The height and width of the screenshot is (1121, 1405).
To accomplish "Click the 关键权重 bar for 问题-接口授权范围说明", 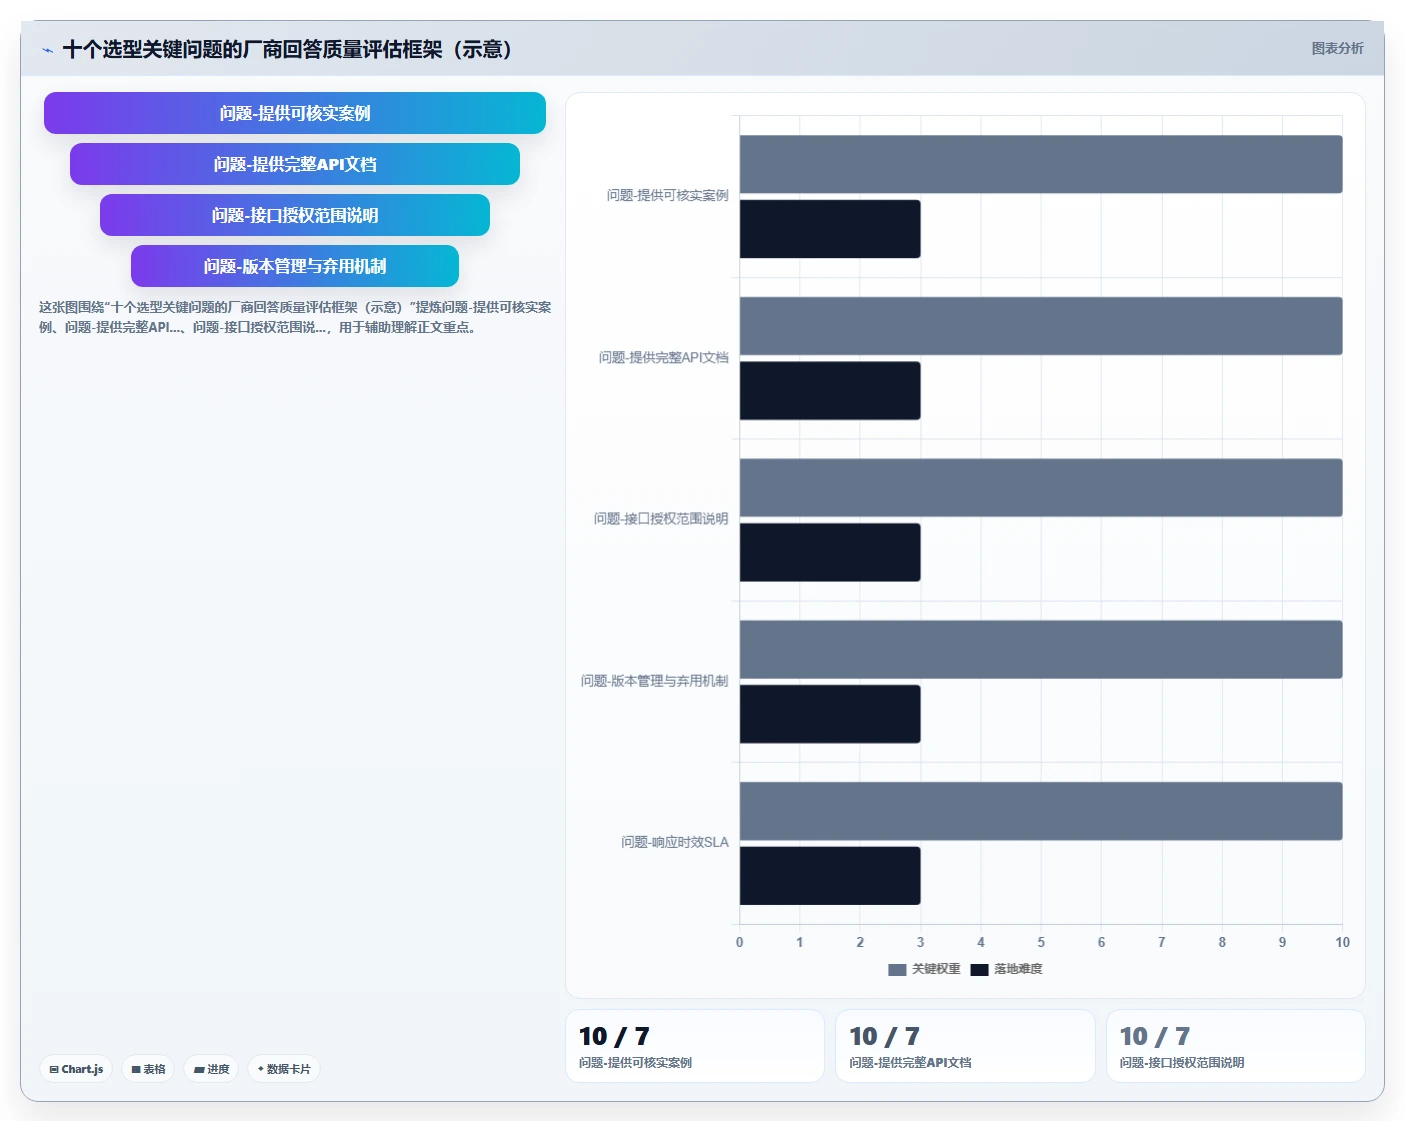I will coord(1041,488).
